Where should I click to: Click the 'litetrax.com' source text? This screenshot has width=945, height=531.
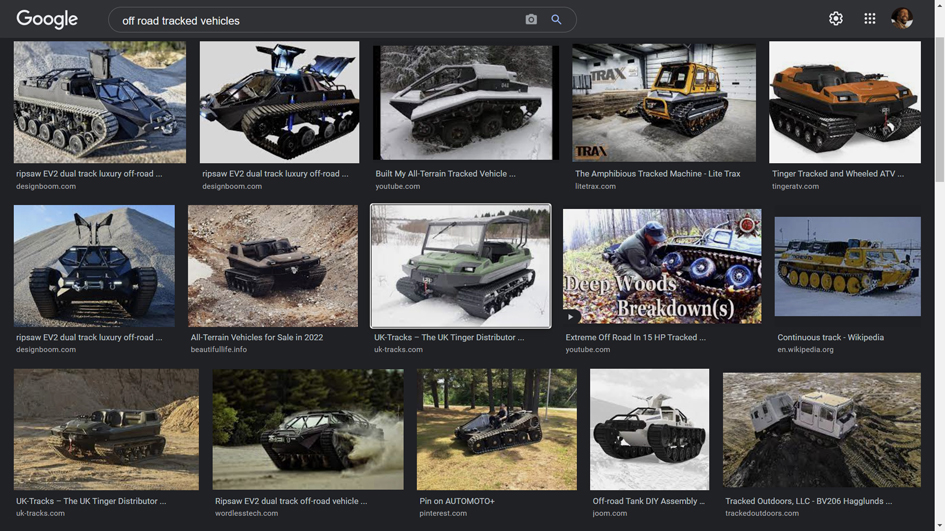[x=595, y=186]
